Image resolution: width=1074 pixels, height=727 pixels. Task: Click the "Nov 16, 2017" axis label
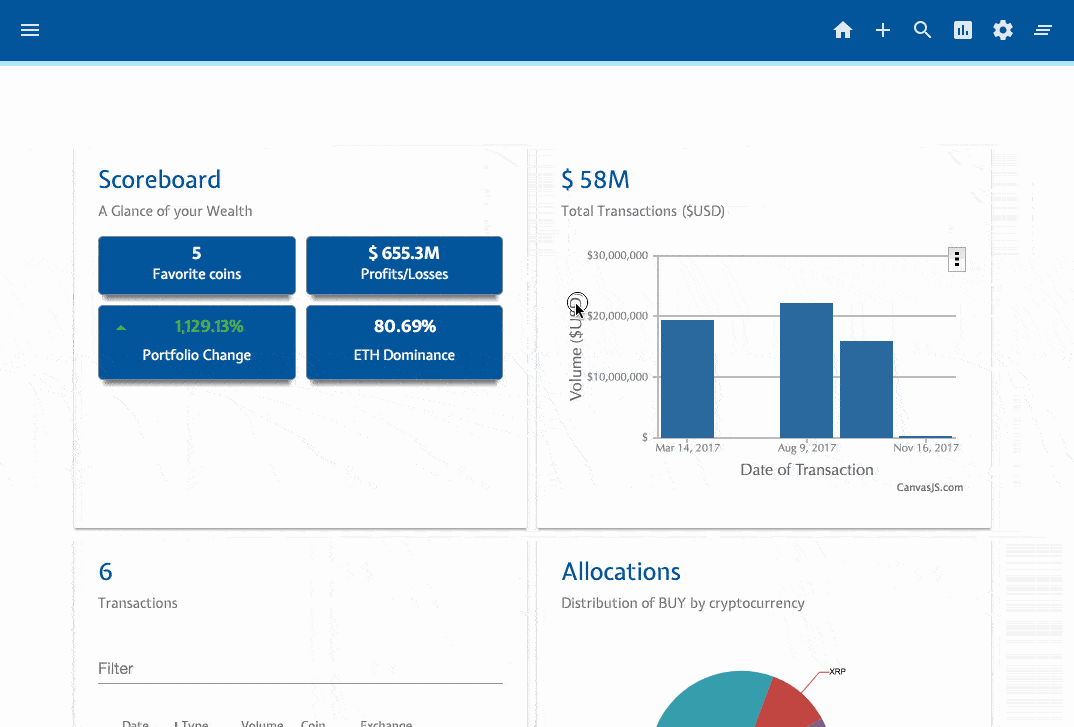point(925,448)
